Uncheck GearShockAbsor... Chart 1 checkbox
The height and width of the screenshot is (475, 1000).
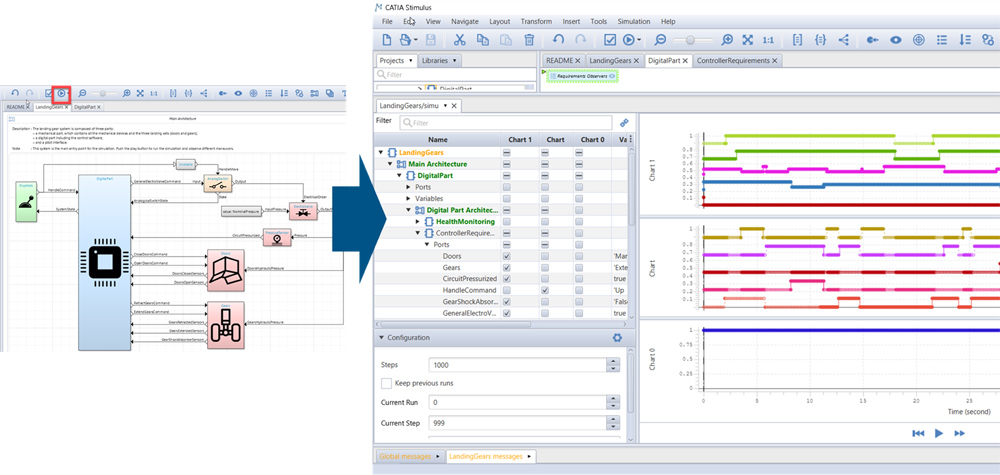(506, 302)
